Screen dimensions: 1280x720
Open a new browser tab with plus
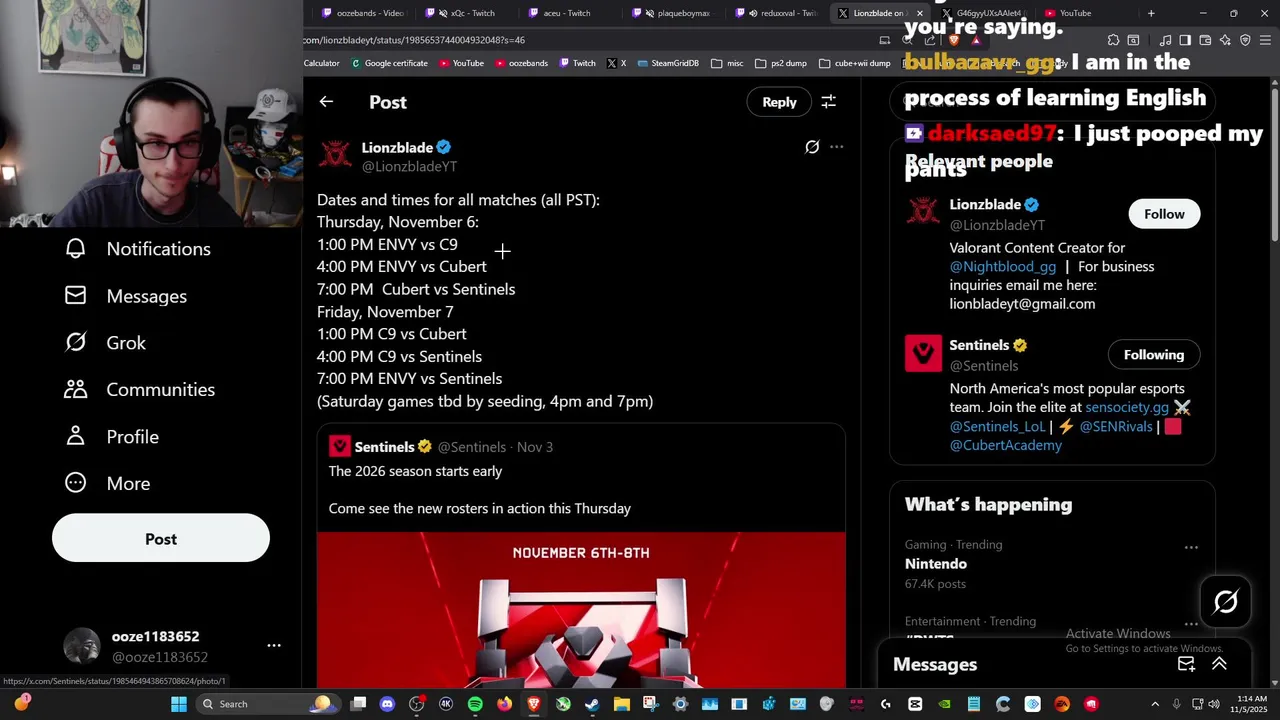(1151, 13)
